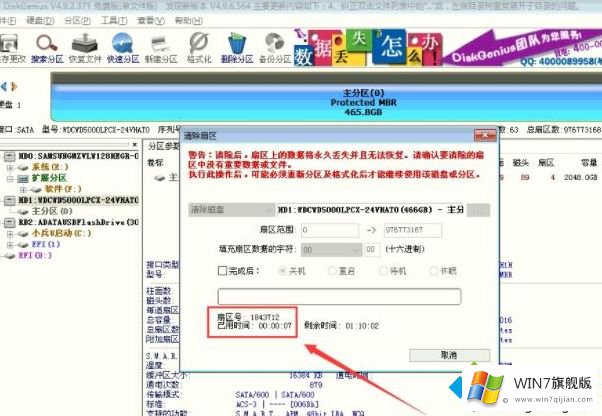This screenshot has height=416, width=602.
Task: Select HD0:SAMSUNG disk label in tree
Action: [78, 156]
